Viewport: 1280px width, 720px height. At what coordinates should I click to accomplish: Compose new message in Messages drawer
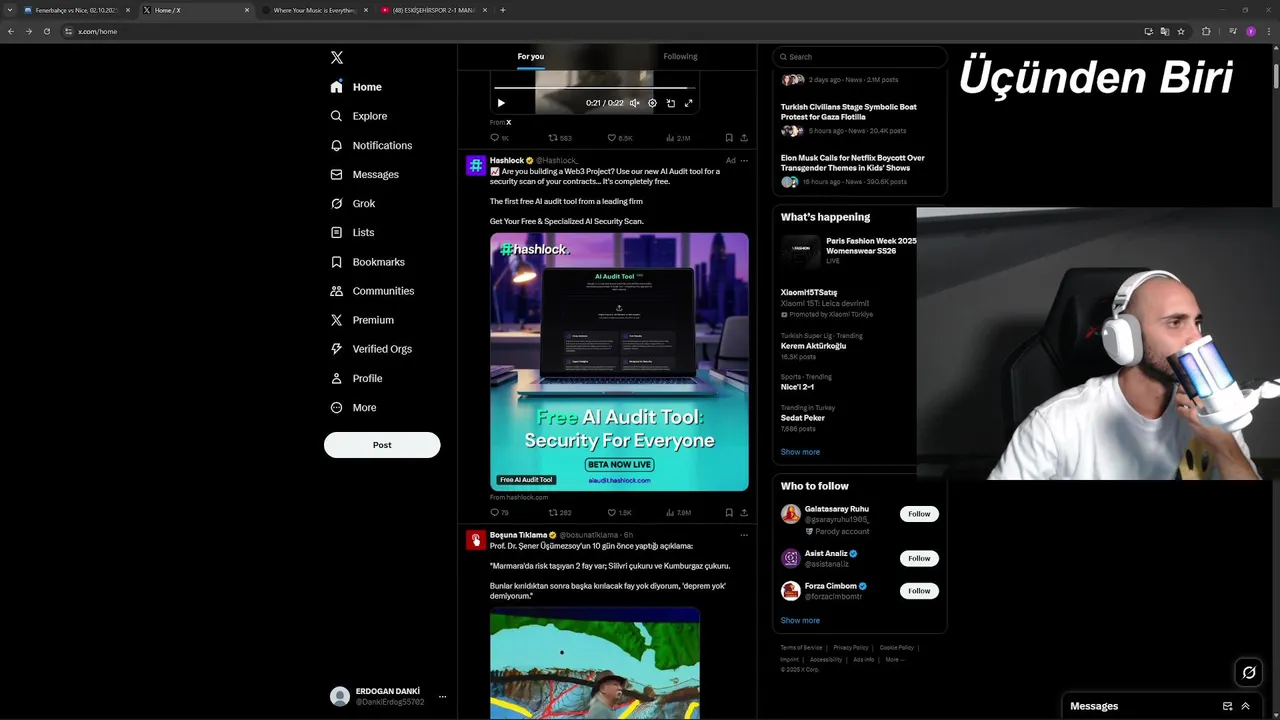click(1227, 706)
